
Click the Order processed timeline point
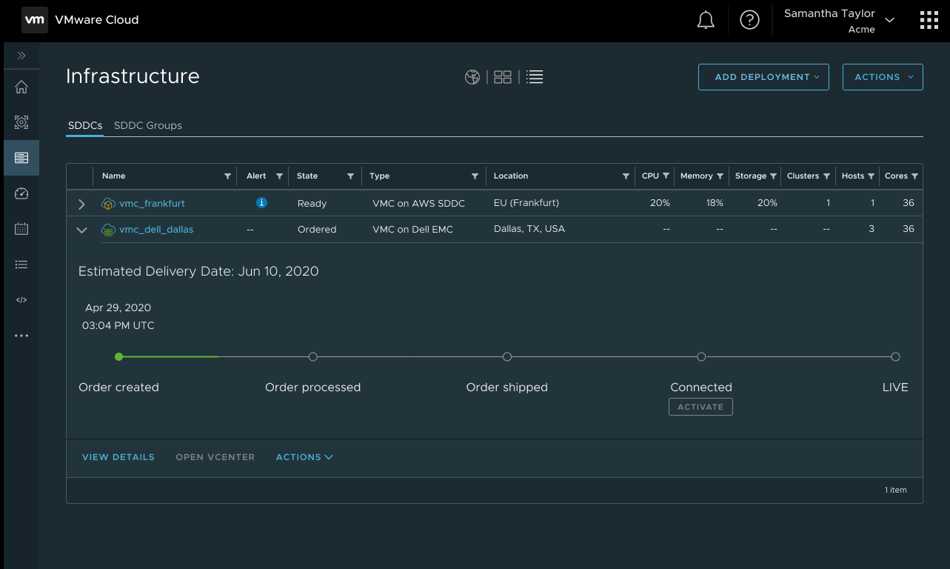[x=313, y=357]
